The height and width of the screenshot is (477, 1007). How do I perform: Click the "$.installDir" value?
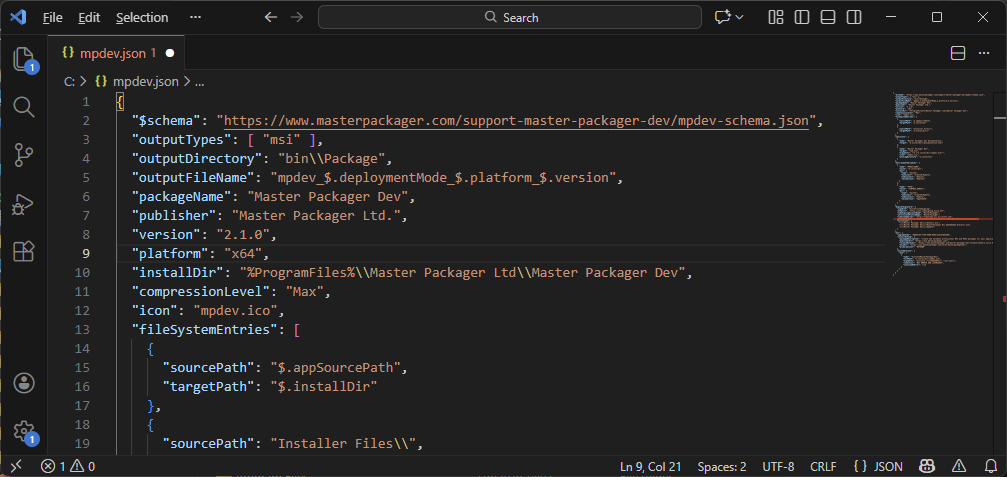(322, 386)
